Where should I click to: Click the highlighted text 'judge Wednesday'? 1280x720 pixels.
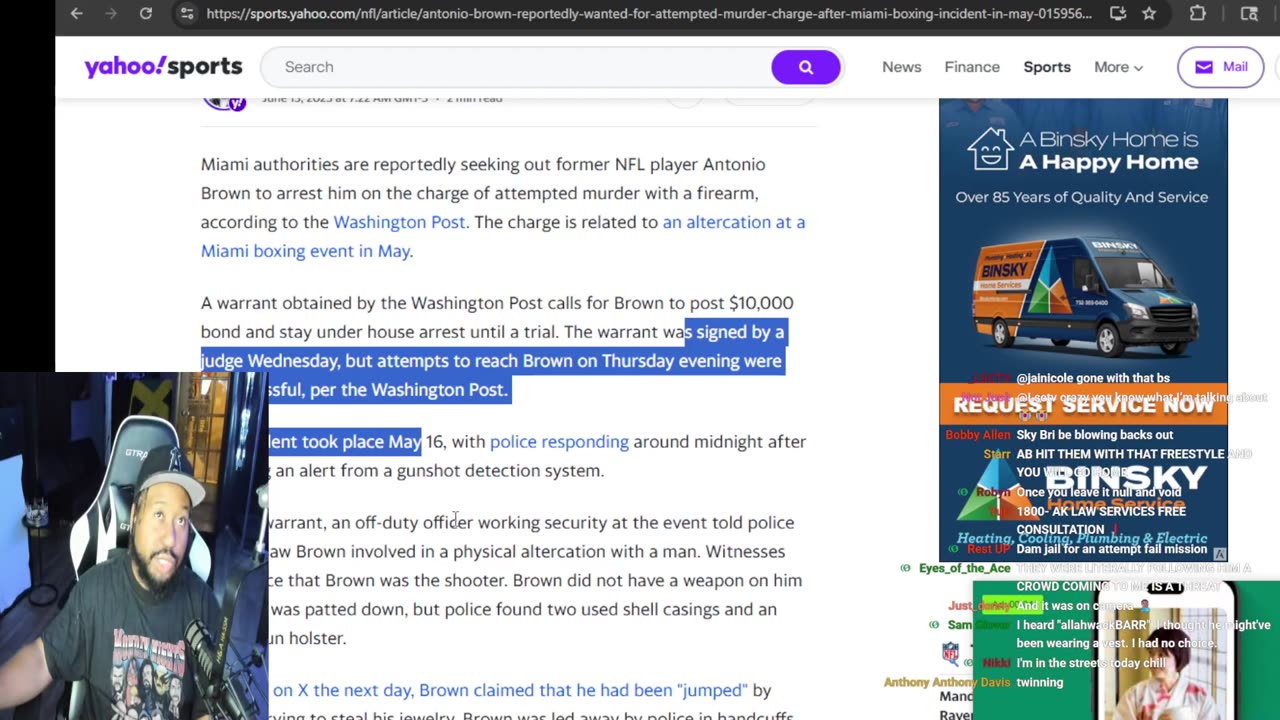tap(271, 361)
